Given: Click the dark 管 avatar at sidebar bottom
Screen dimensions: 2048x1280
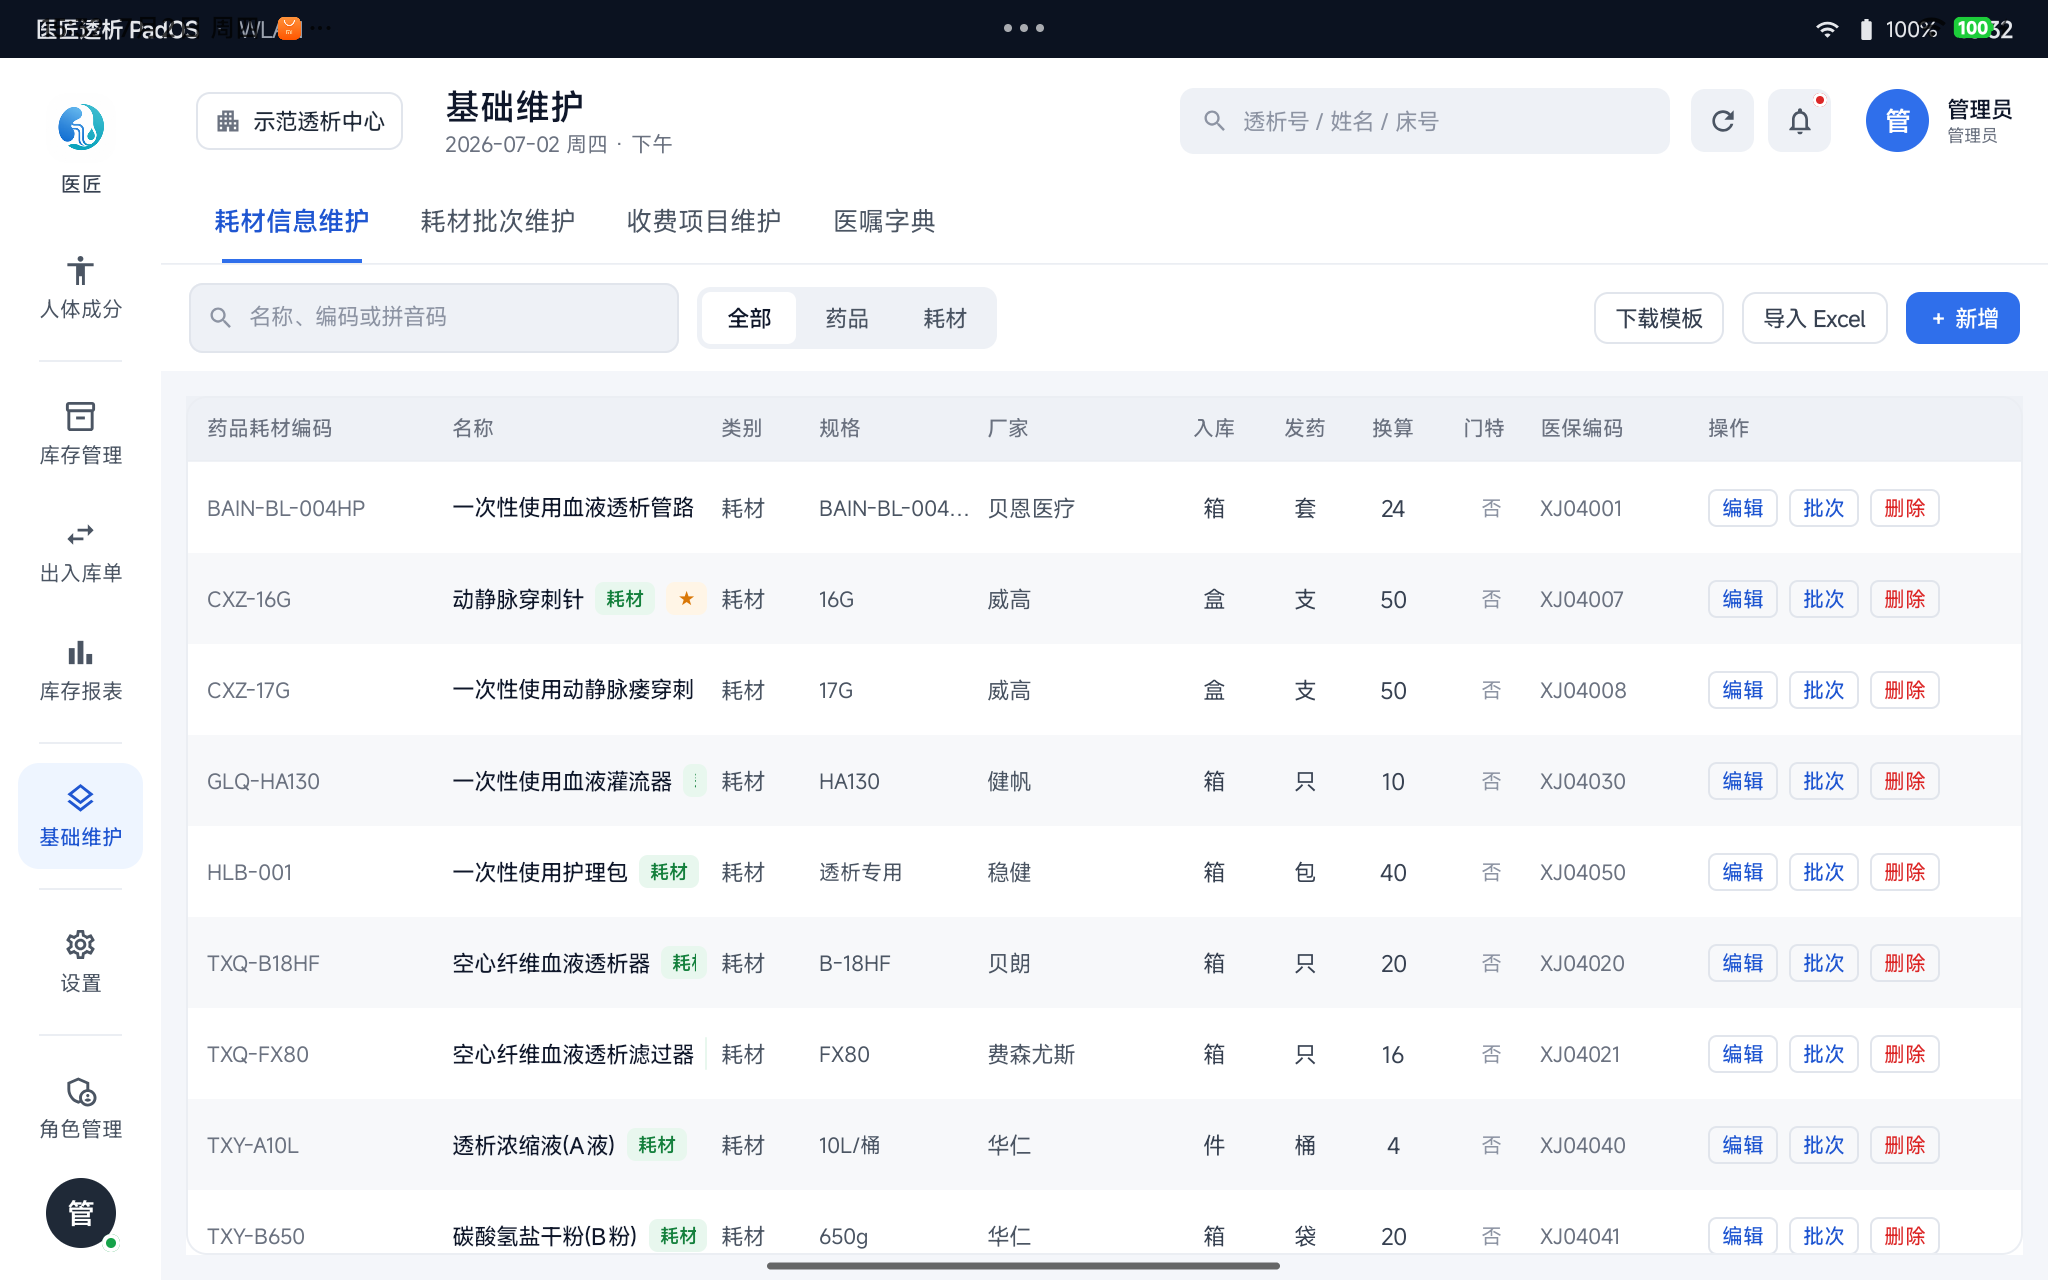Looking at the screenshot, I should [x=81, y=1213].
